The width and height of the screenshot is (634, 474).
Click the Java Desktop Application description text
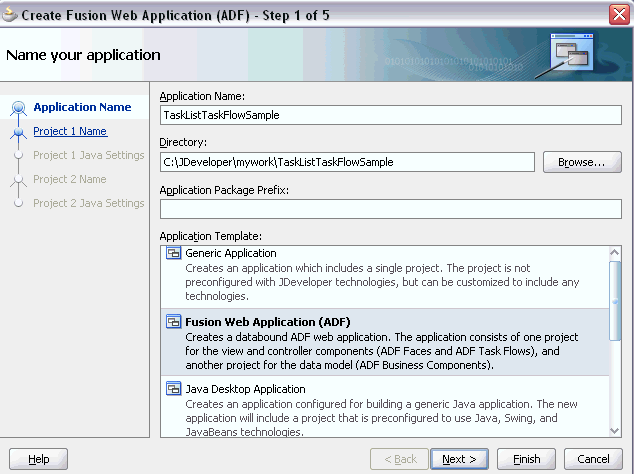[381, 418]
